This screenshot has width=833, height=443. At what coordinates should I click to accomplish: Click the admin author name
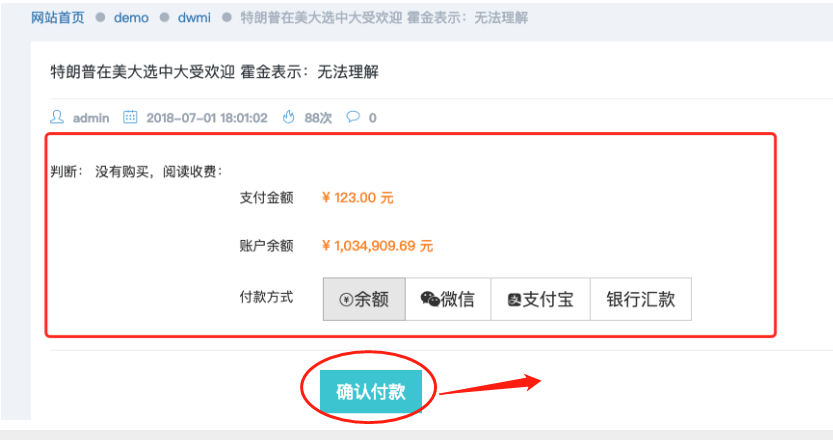91,117
